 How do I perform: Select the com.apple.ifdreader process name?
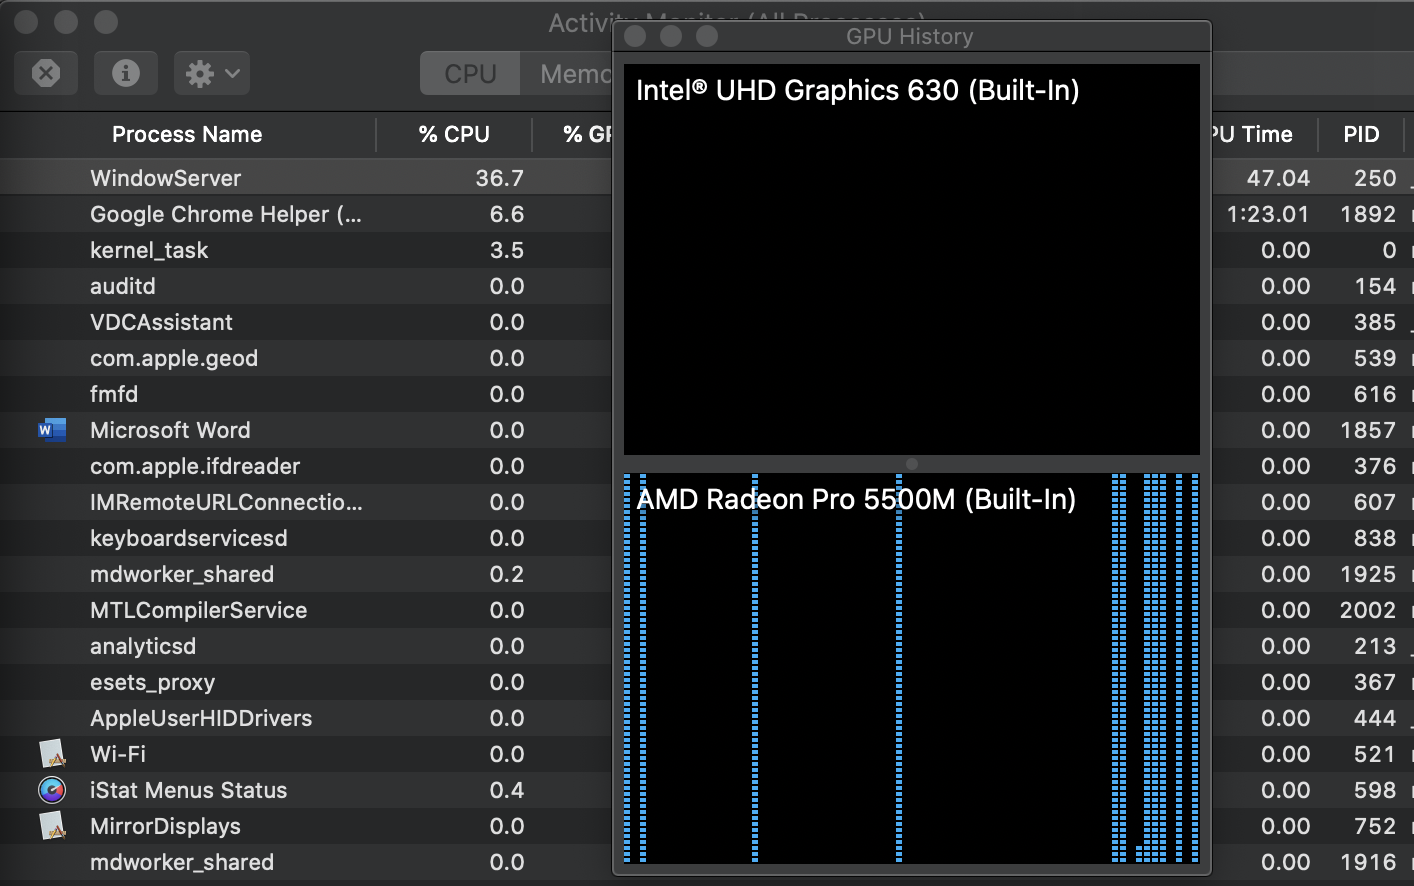pyautogui.click(x=195, y=466)
